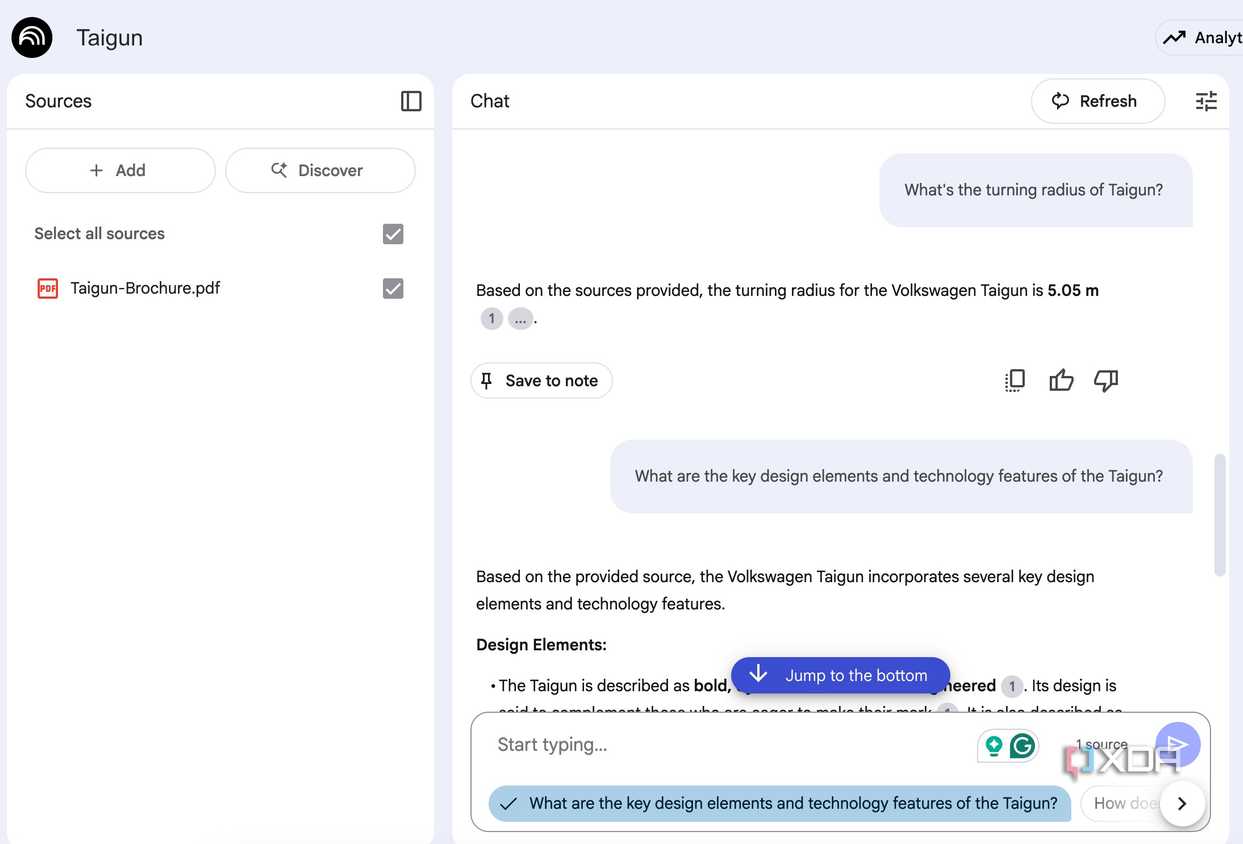1243x844 pixels.
Task: Select Taigun-Brochure.pdf source name
Action: [145, 288]
